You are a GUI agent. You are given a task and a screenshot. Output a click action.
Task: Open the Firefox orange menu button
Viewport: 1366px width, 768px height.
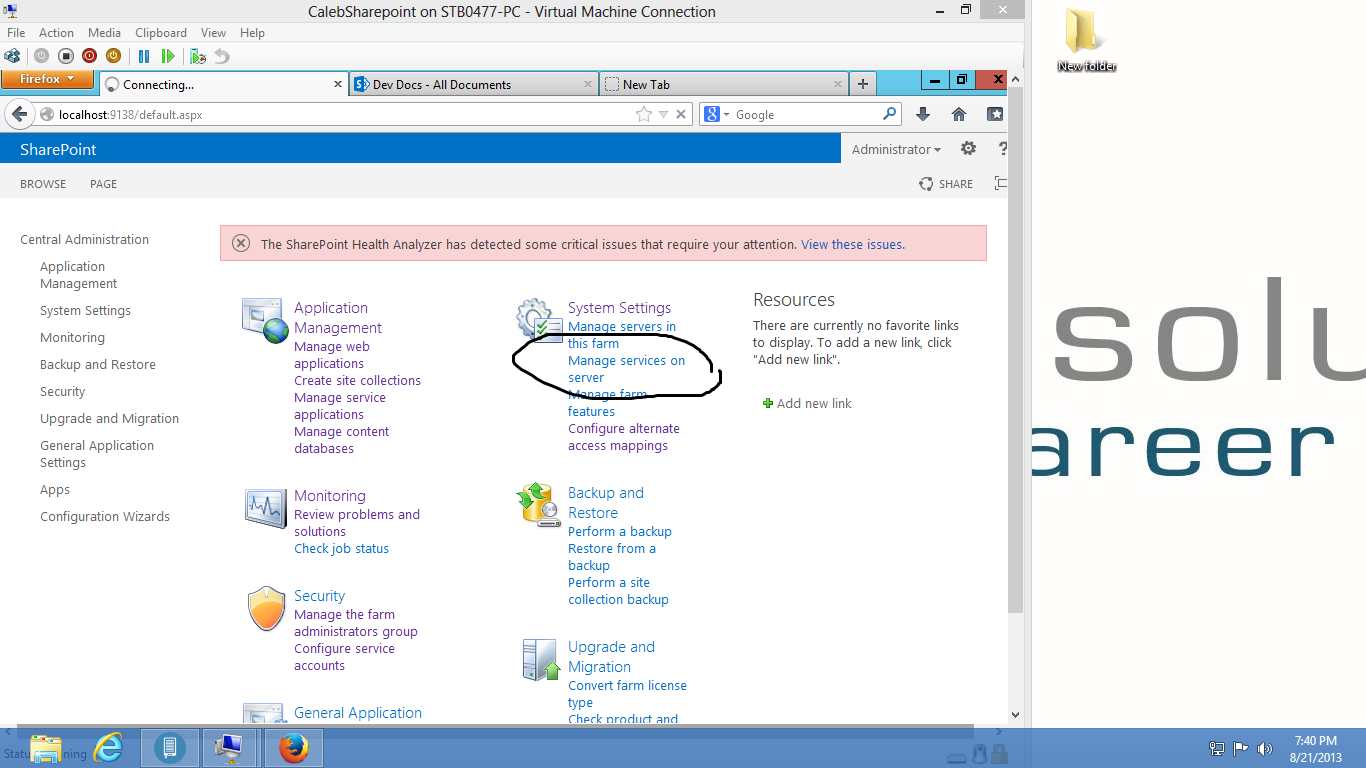pyautogui.click(x=47, y=79)
